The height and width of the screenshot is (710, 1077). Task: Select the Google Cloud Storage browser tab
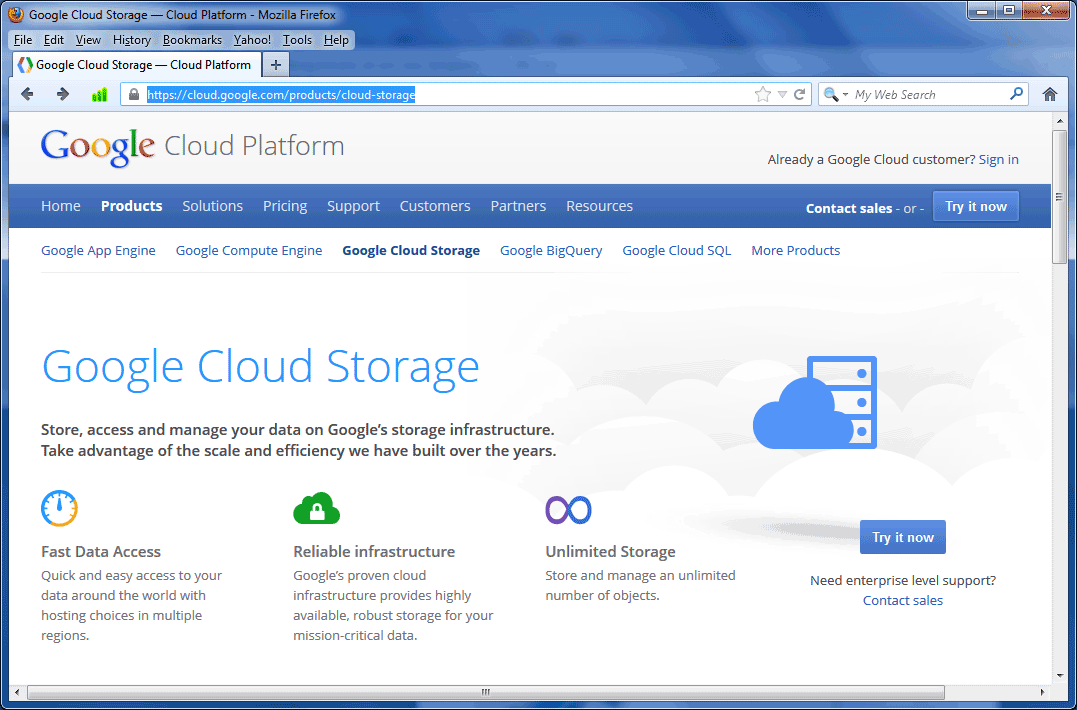tap(137, 65)
